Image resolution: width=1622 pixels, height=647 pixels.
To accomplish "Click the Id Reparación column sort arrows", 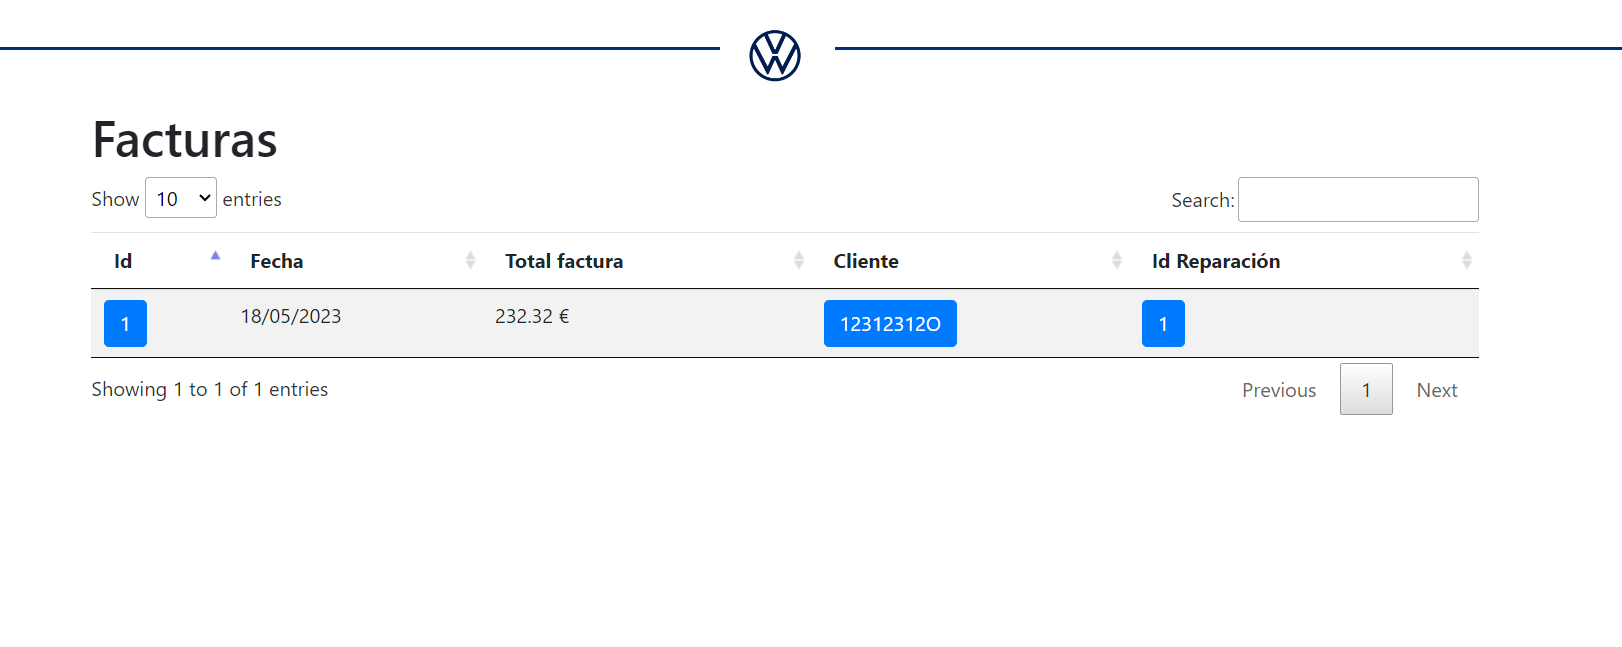I will pyautogui.click(x=1466, y=261).
